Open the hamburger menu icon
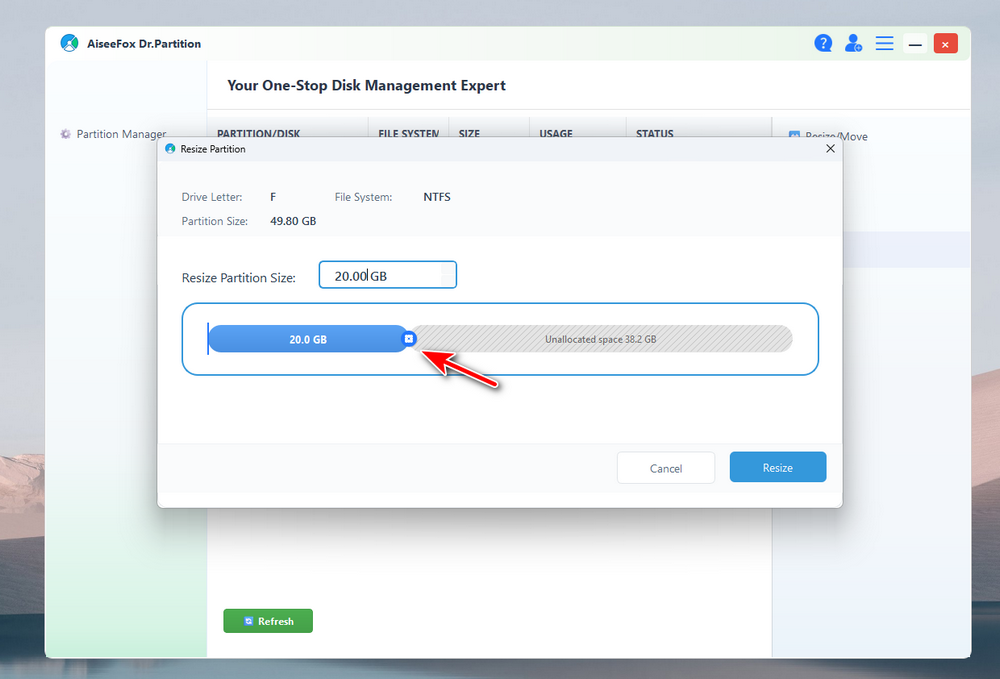The width and height of the screenshot is (1000, 679). [884, 43]
